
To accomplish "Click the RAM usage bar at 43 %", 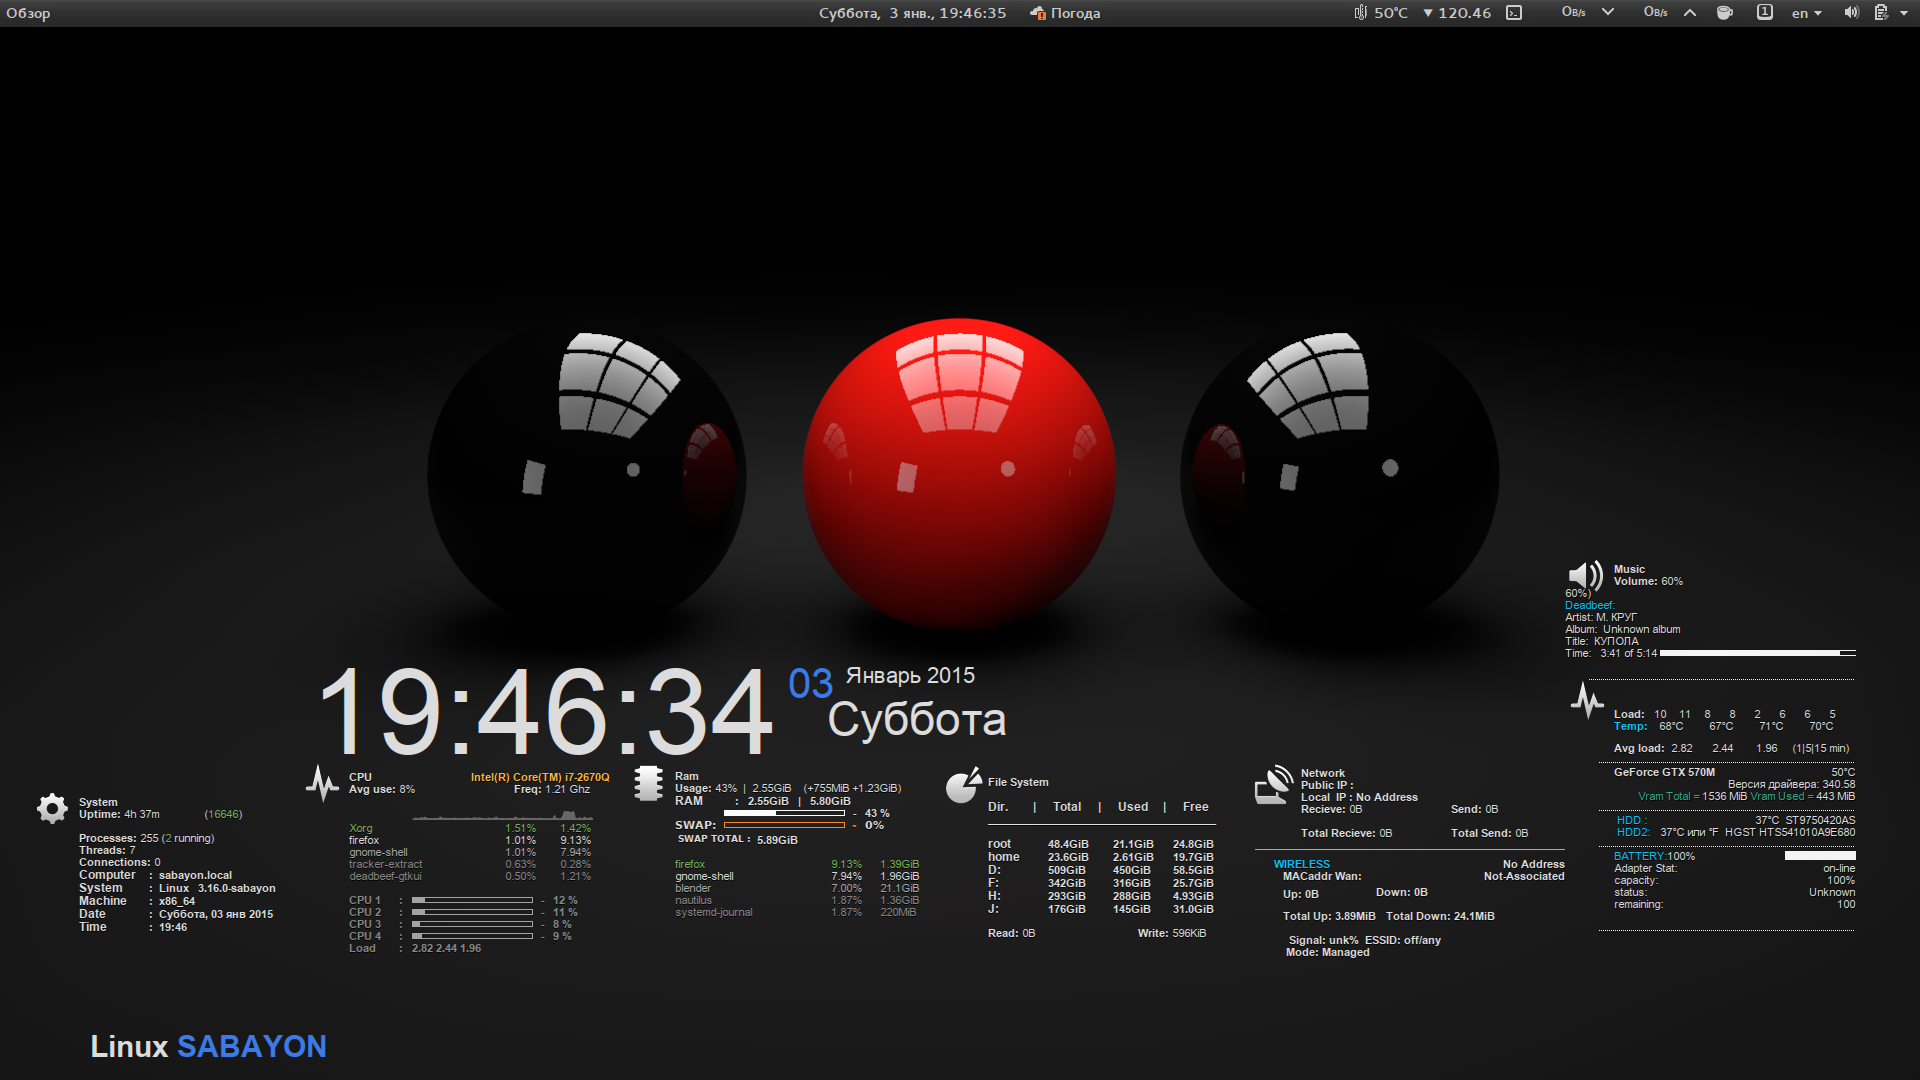I will pos(784,813).
